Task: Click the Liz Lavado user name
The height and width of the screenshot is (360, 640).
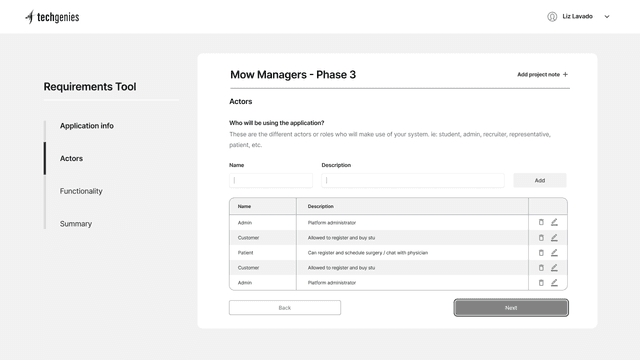Action: click(x=577, y=16)
